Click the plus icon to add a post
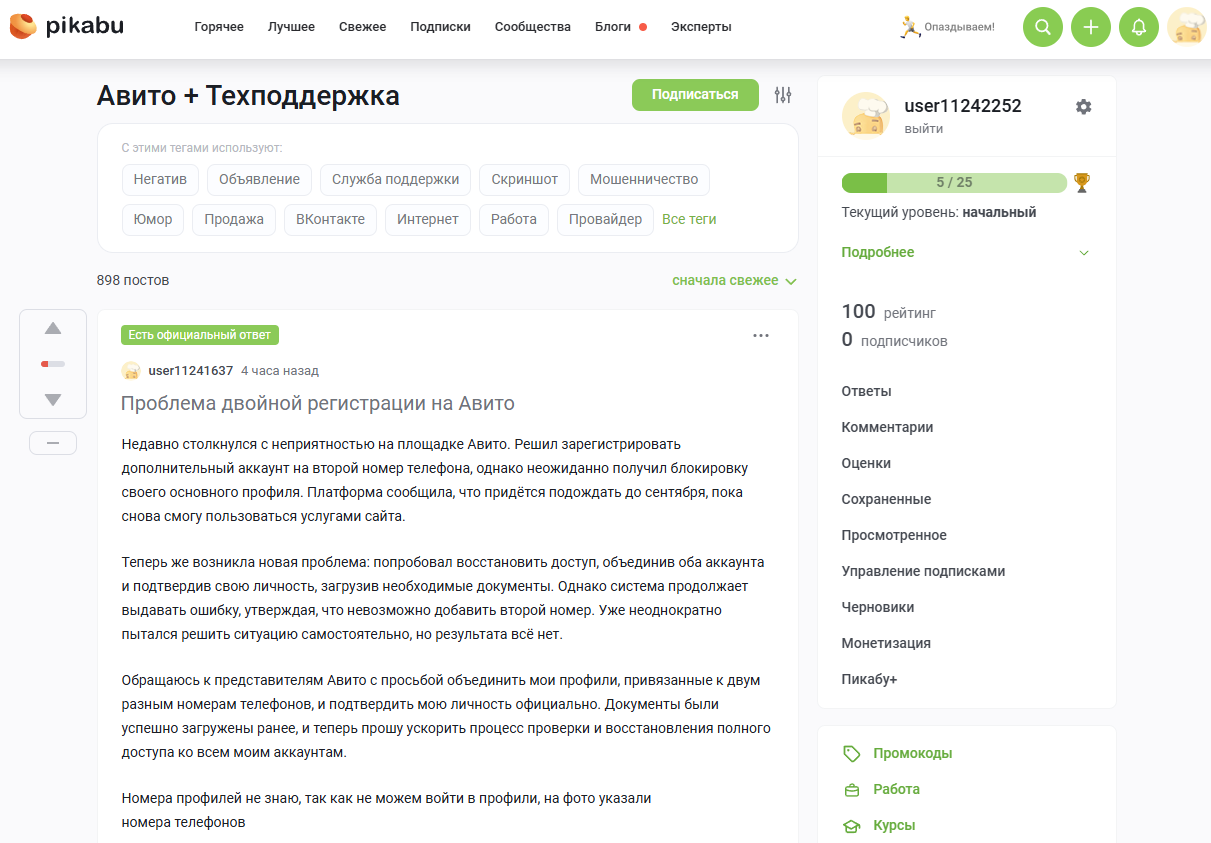The image size is (1211, 843). pyautogui.click(x=1091, y=27)
